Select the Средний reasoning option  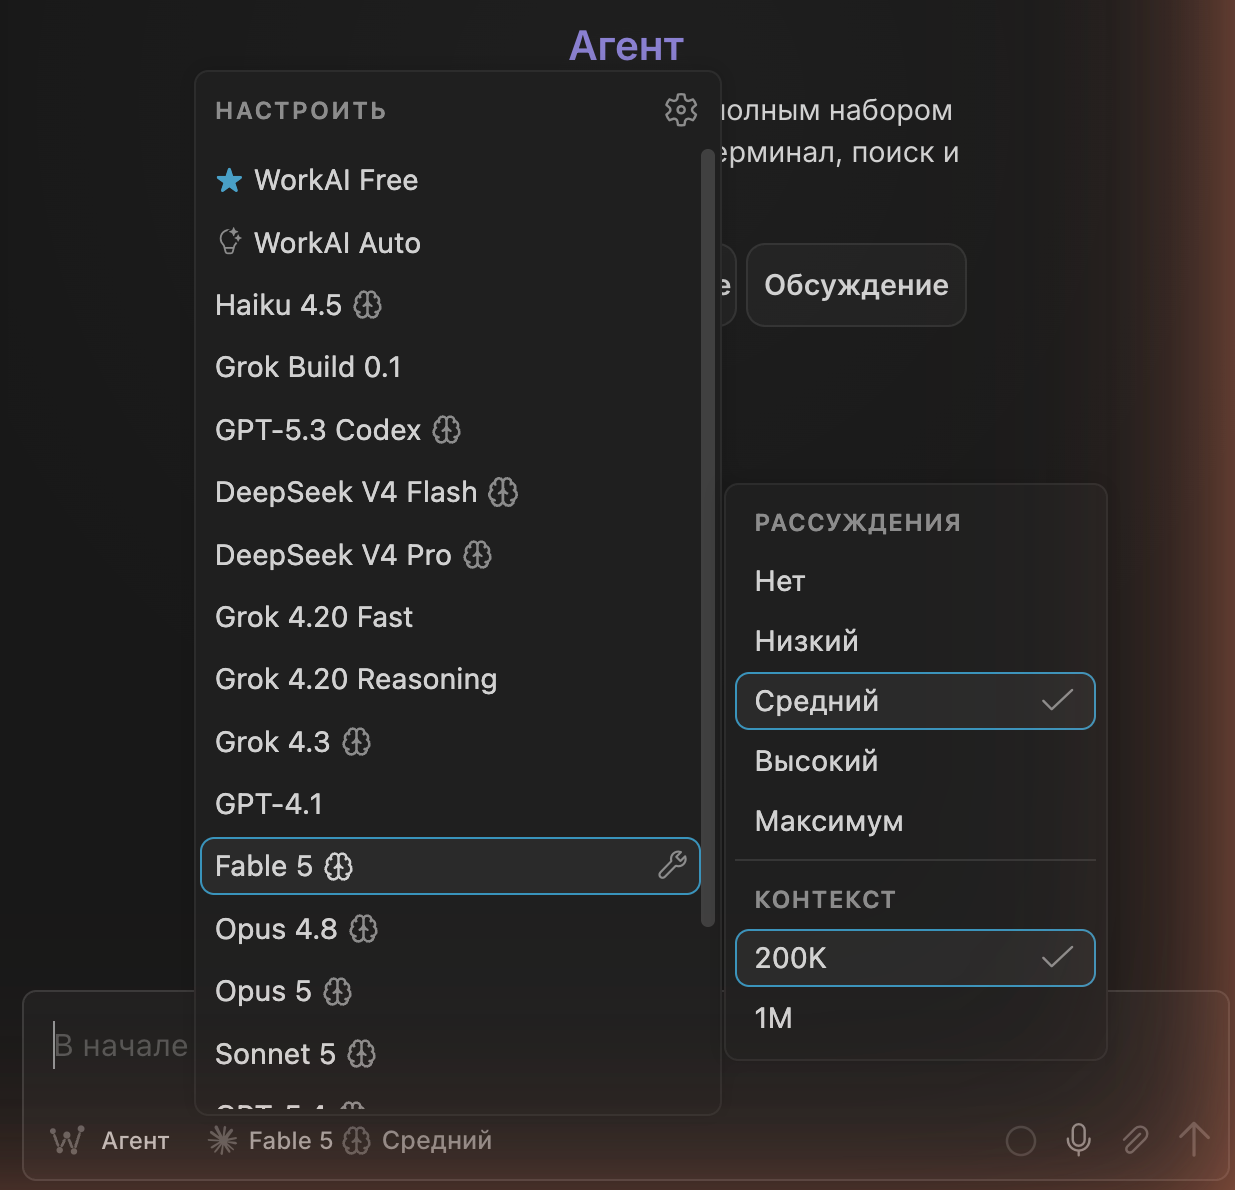[x=915, y=701]
